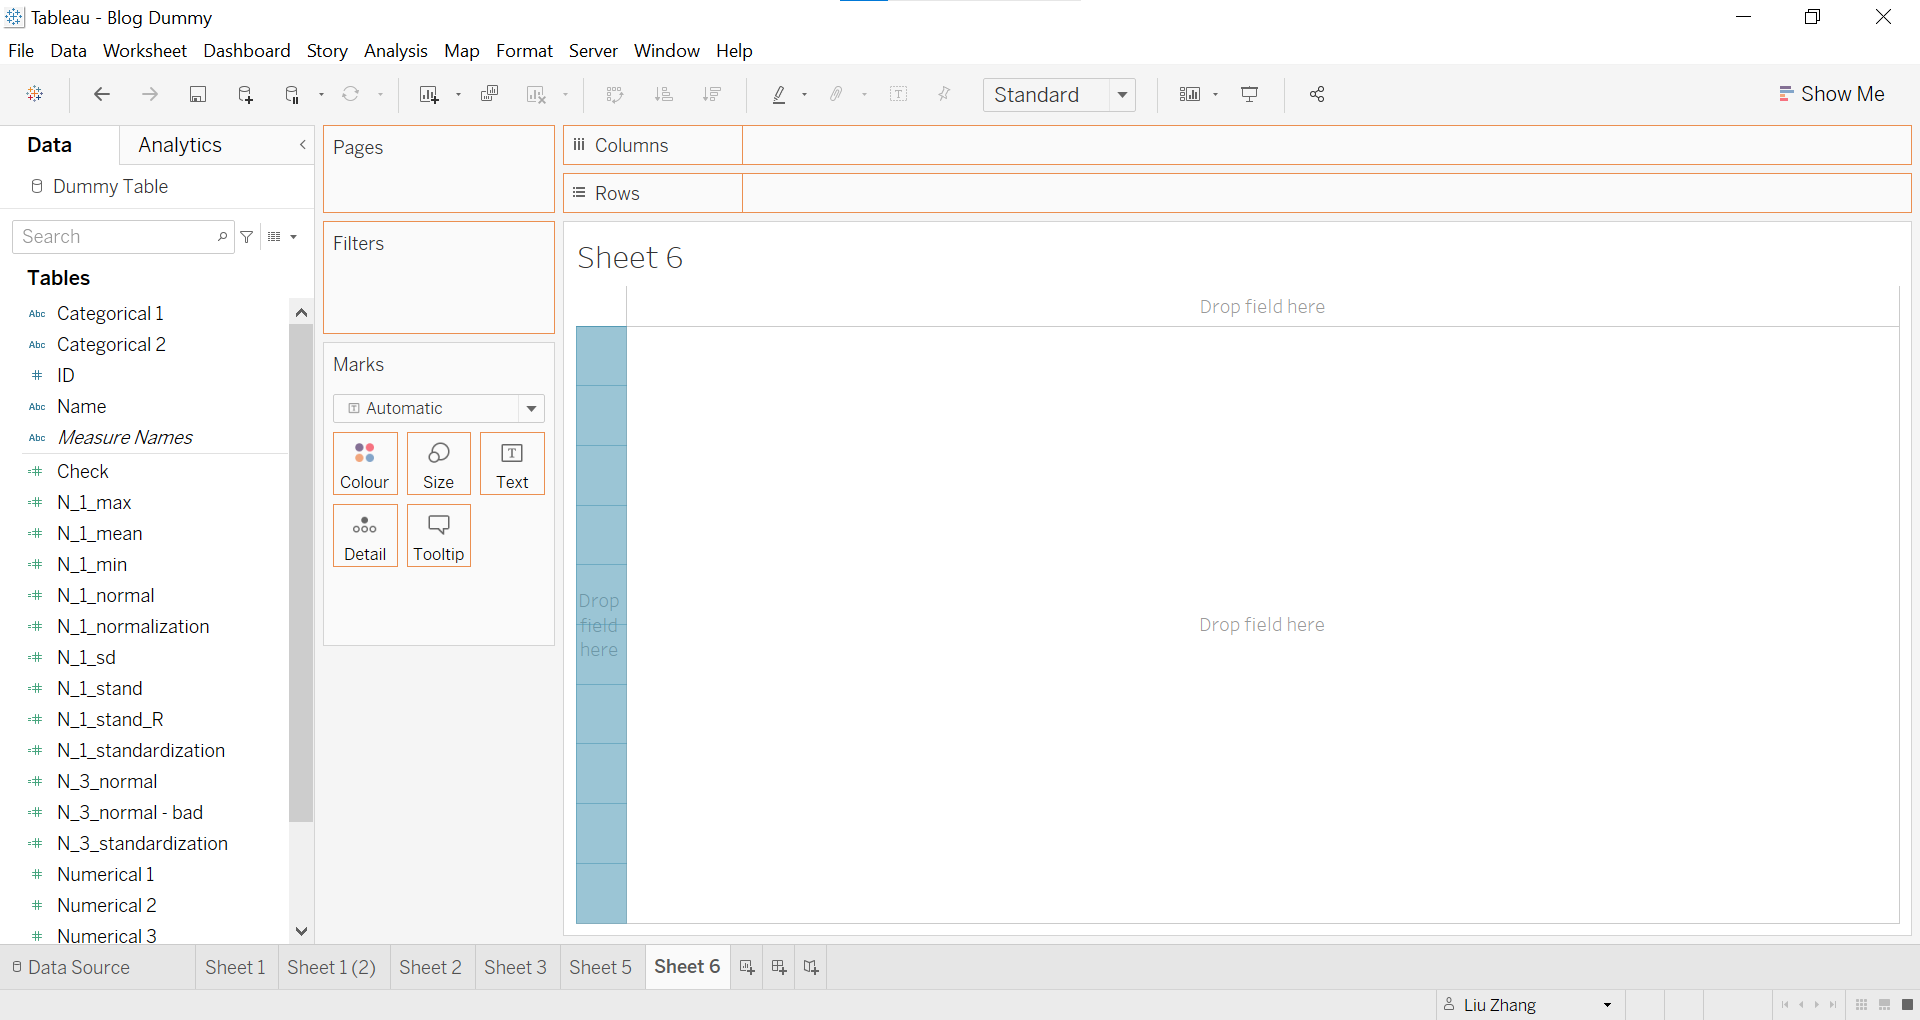Share the workbook with others icon

(x=1317, y=94)
